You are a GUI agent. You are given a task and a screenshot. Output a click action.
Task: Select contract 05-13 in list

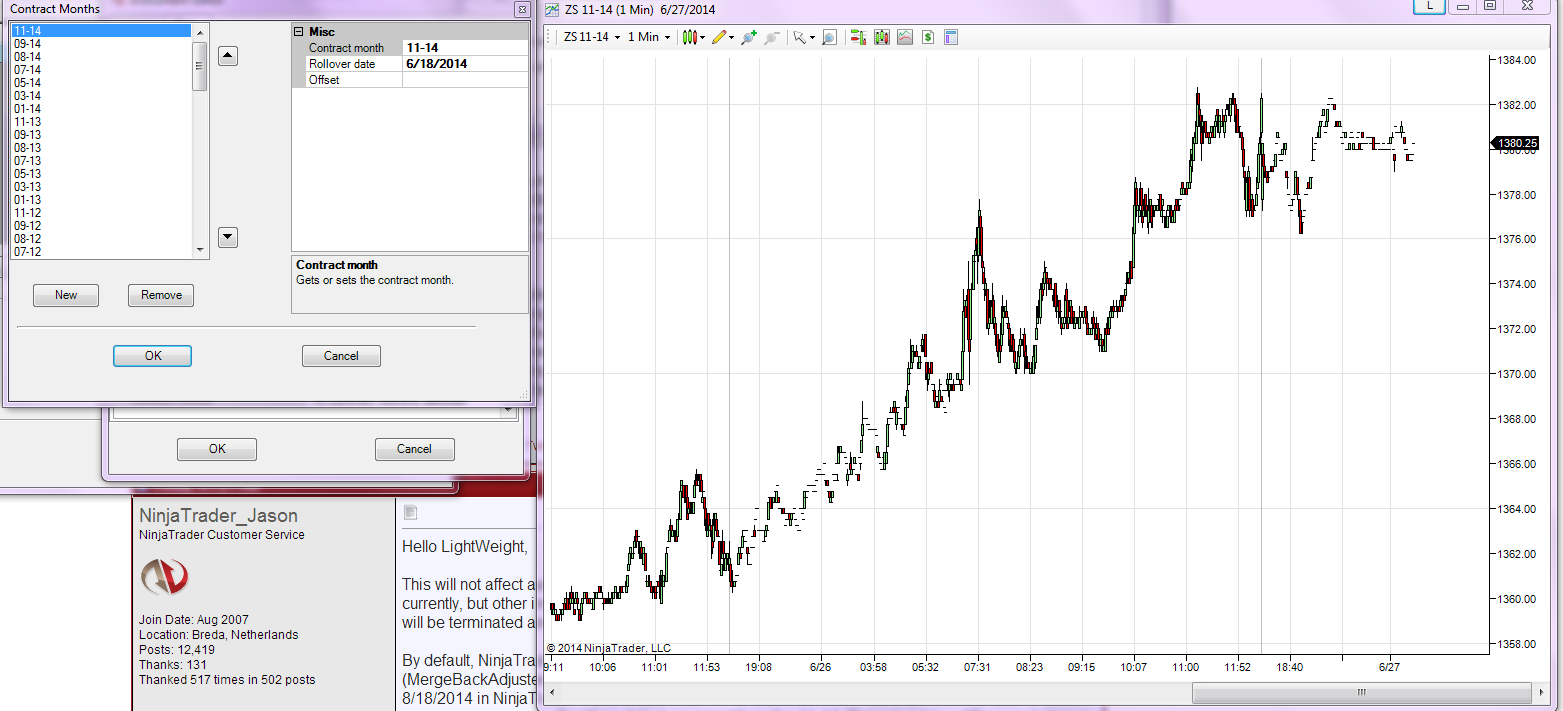click(x=101, y=174)
